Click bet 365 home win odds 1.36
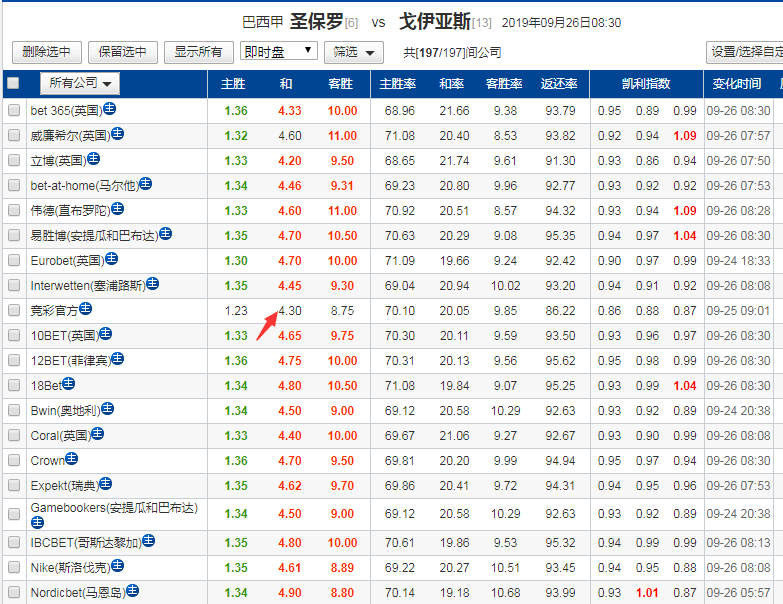 tap(236, 110)
